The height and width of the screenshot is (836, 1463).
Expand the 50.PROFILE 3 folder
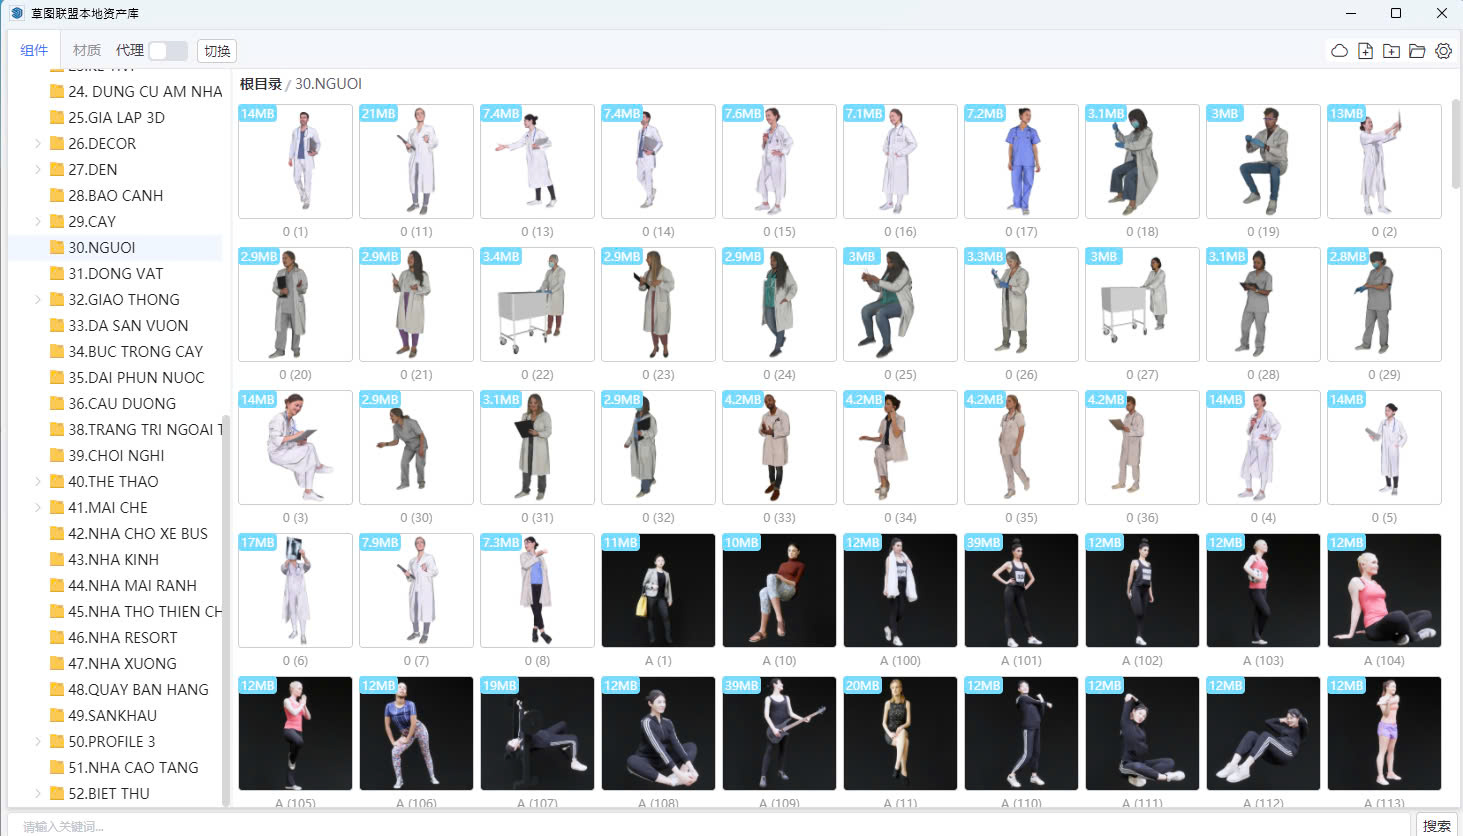pos(38,742)
